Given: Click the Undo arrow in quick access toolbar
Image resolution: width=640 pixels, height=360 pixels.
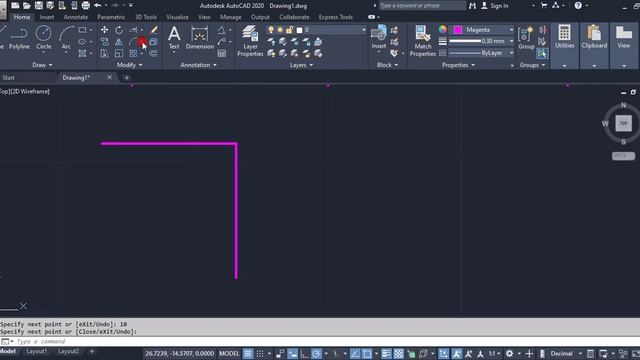Looking at the screenshot, I should point(98,5).
